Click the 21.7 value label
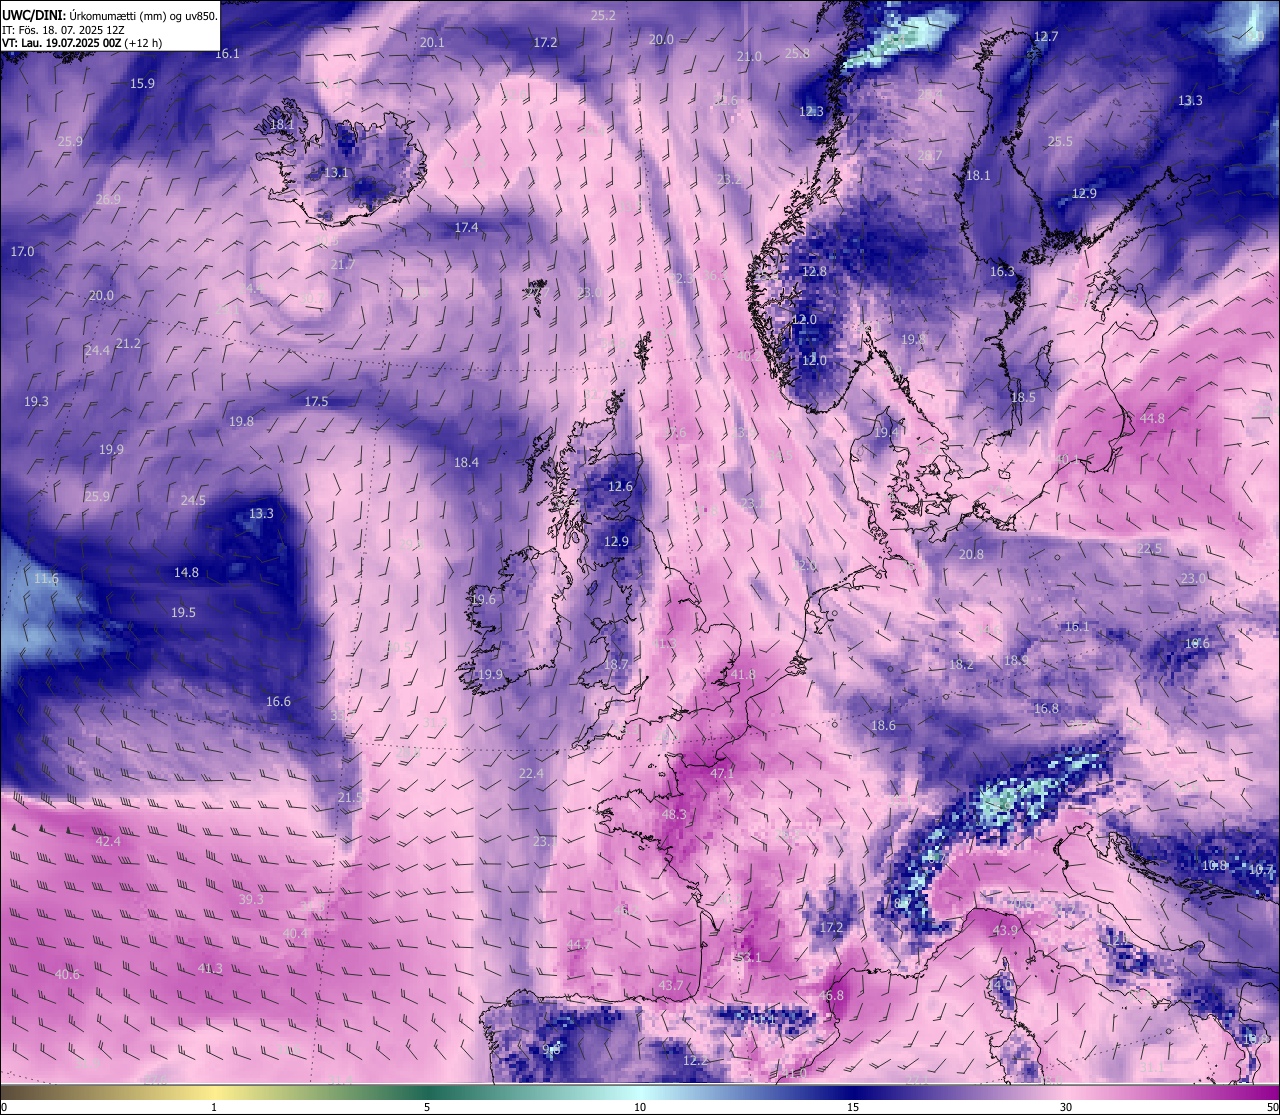Viewport: 1280px width, 1115px height. (x=342, y=265)
